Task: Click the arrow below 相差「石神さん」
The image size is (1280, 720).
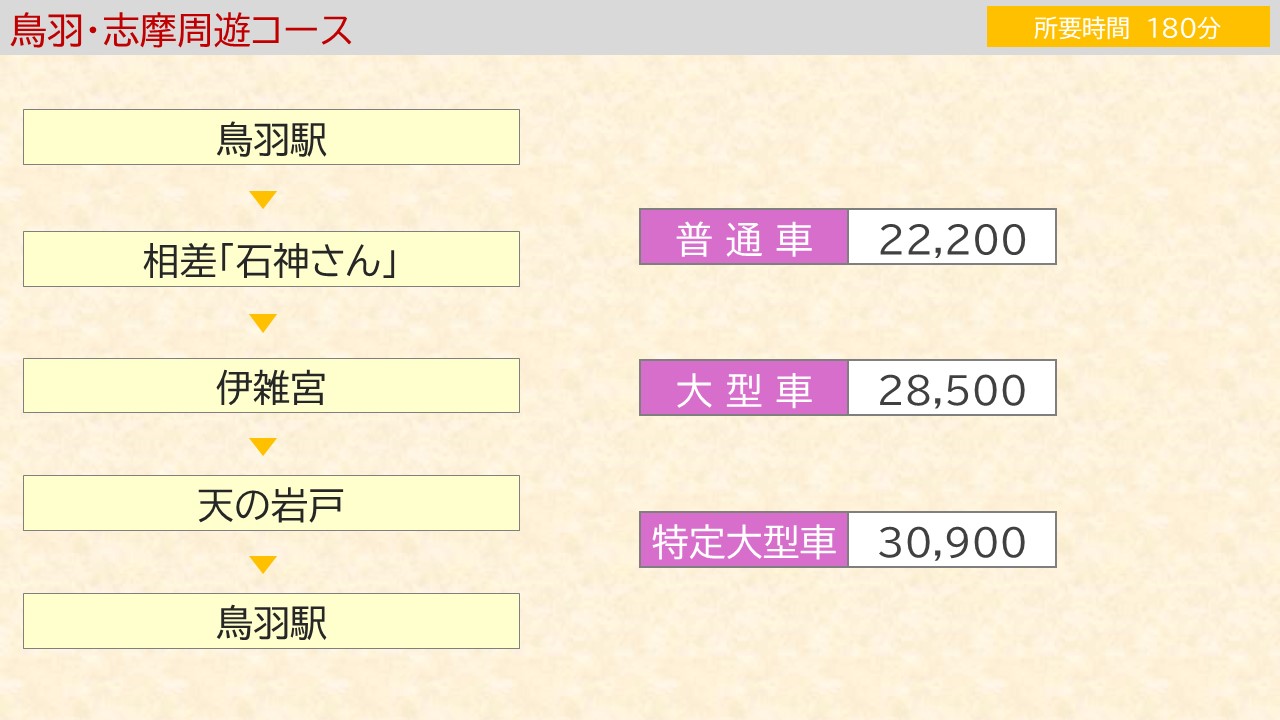Action: 263,323
